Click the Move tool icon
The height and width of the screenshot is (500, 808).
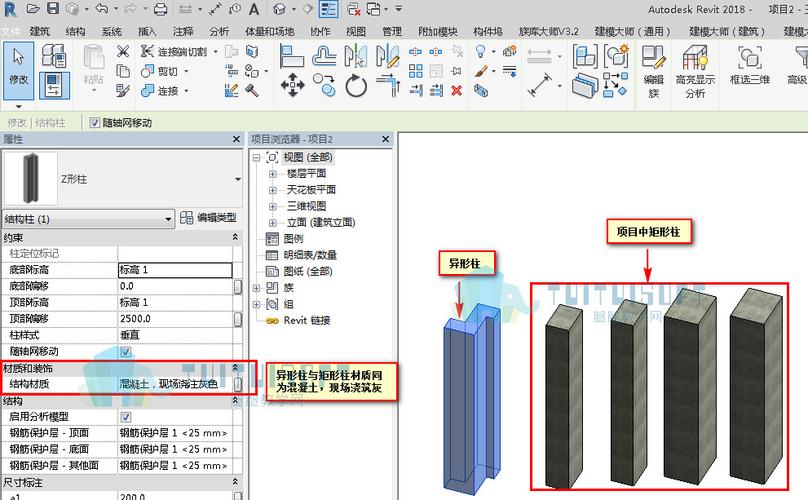[x=292, y=86]
